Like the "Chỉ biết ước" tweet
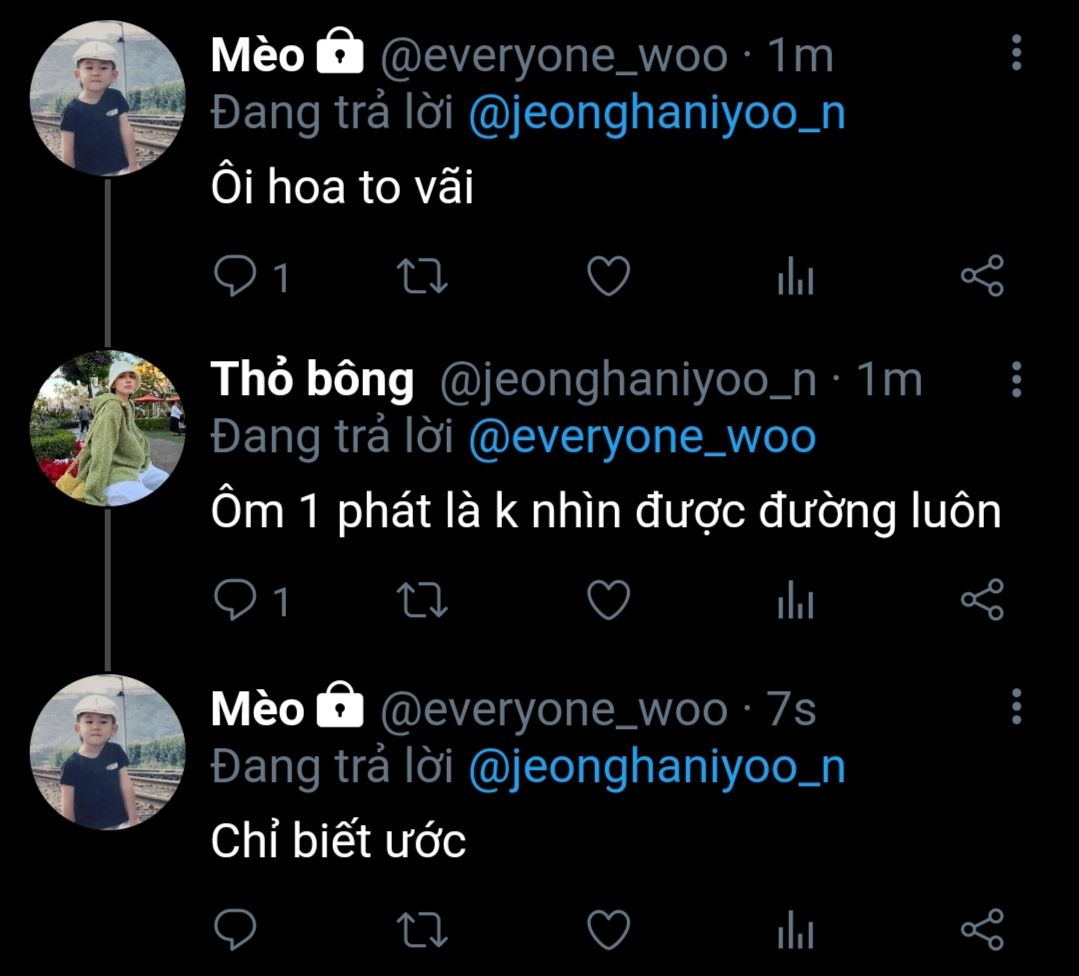The height and width of the screenshot is (976, 1079). (607, 929)
